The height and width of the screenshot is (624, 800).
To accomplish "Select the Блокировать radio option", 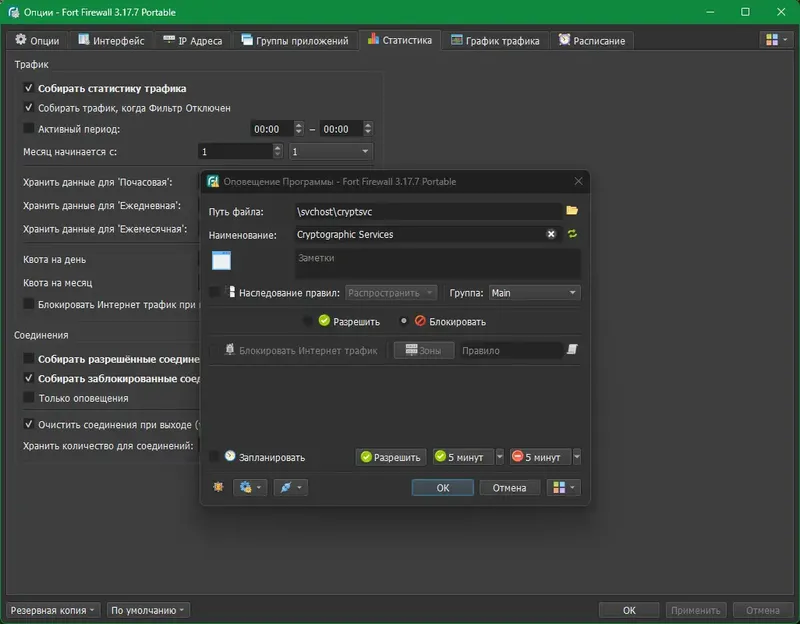I will 404,321.
